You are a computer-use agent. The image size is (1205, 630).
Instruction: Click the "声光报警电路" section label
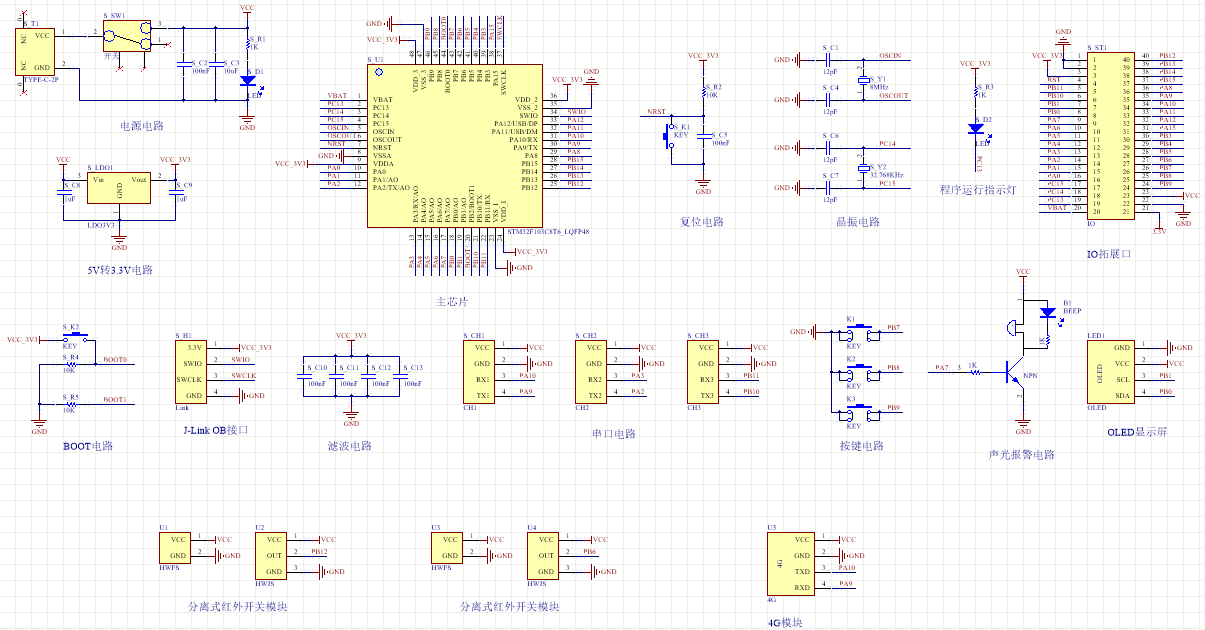click(x=1021, y=454)
